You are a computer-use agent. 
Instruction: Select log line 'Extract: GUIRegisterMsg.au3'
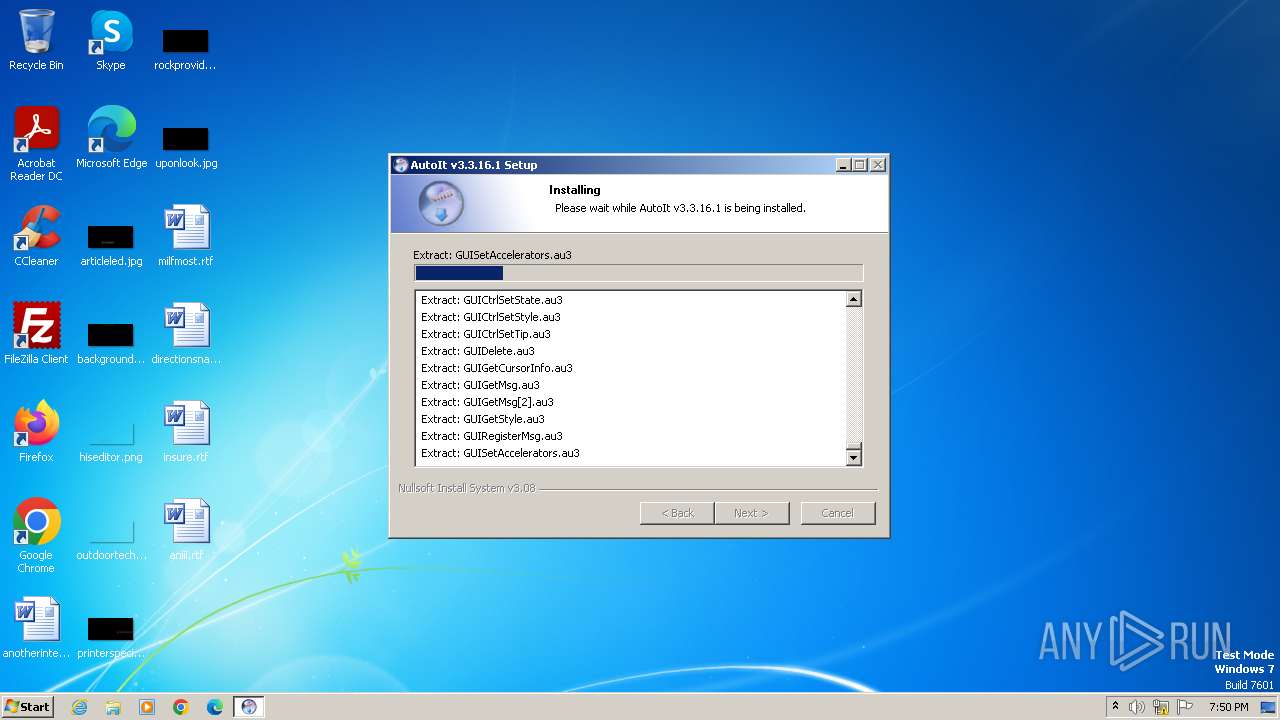pos(492,436)
